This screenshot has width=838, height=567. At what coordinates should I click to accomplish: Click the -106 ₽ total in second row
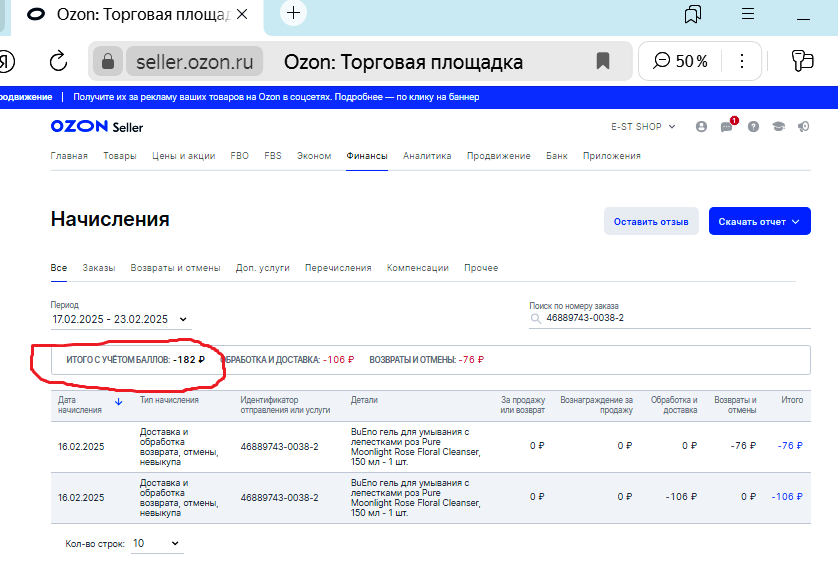click(787, 496)
